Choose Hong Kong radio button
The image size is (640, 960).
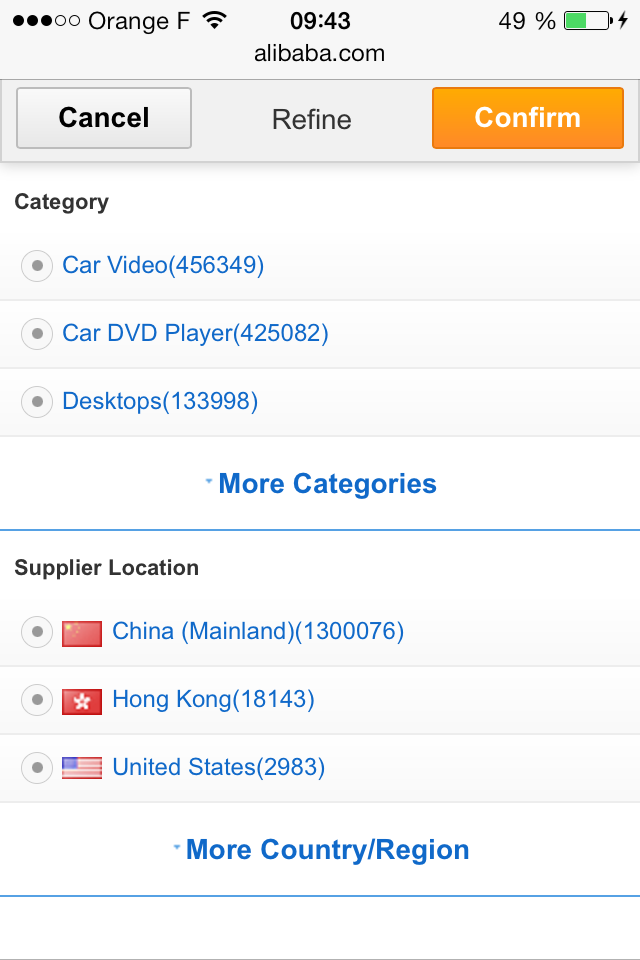(x=37, y=700)
